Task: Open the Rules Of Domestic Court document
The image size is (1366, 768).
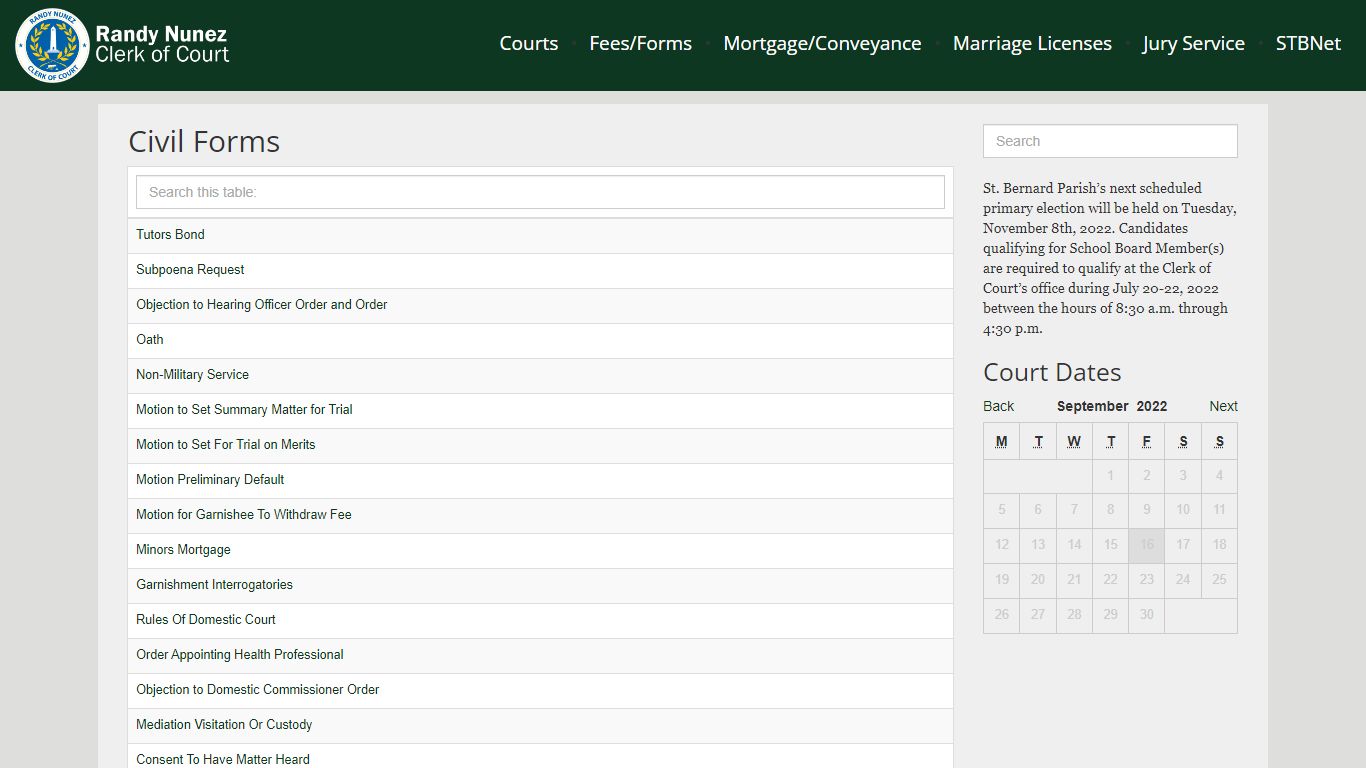Action: click(x=206, y=620)
